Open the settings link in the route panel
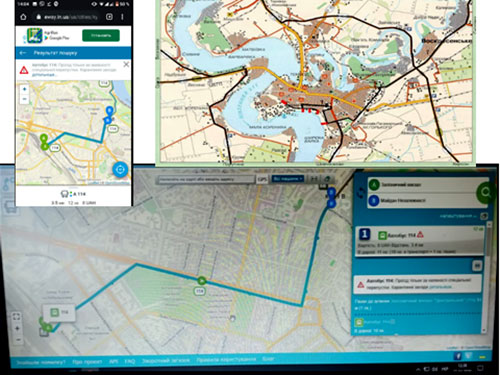 (x=458, y=216)
